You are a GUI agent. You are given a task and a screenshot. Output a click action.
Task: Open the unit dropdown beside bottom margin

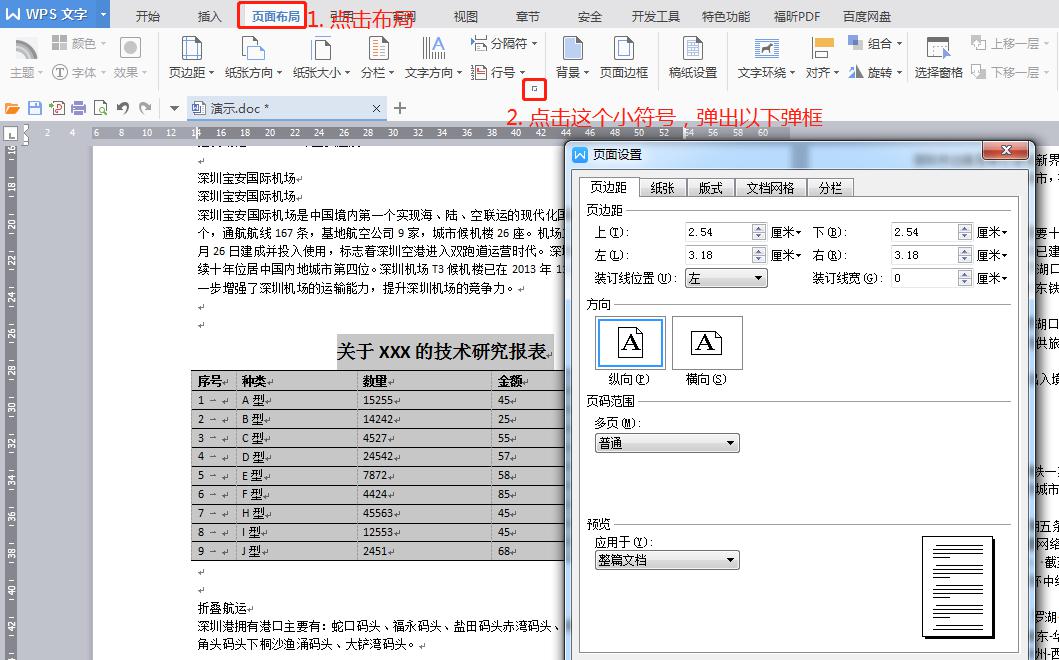tap(992, 232)
